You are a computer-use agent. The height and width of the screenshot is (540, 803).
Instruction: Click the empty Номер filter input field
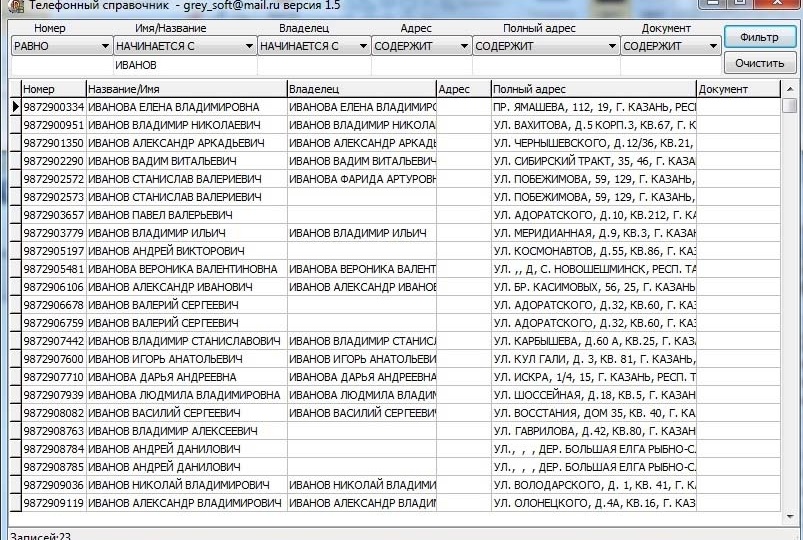coord(62,65)
